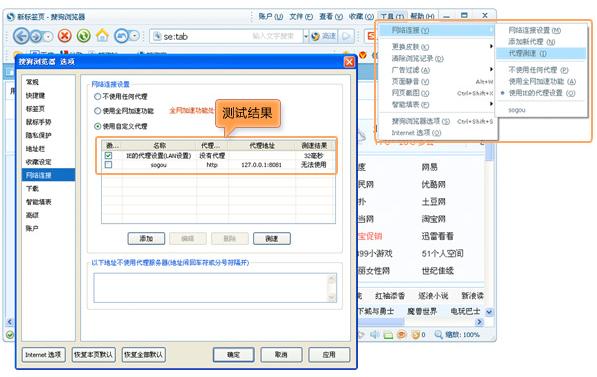597x377 pixels.
Task: Open the 查看 menu in menu bar
Action: (330, 17)
